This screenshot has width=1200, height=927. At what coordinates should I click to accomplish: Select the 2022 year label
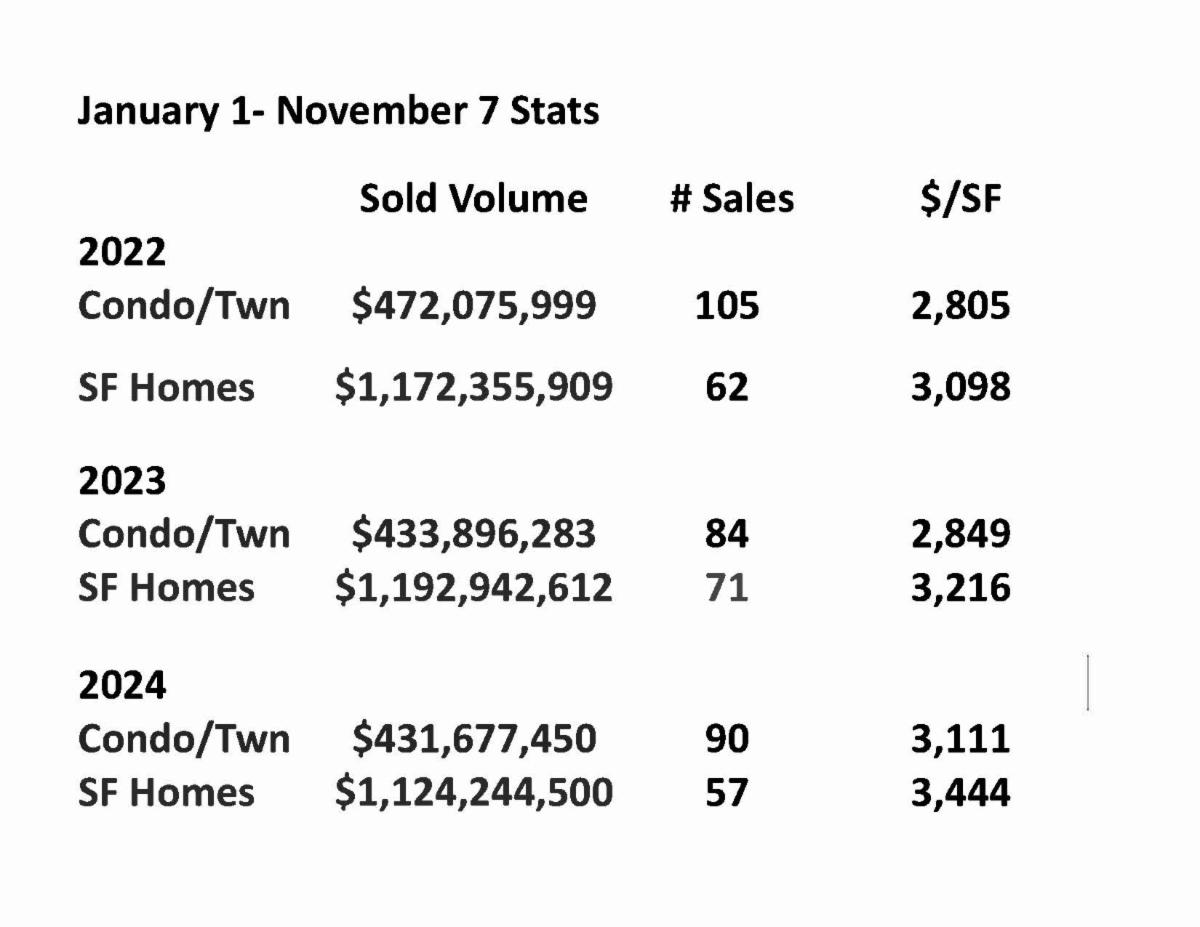point(121,252)
